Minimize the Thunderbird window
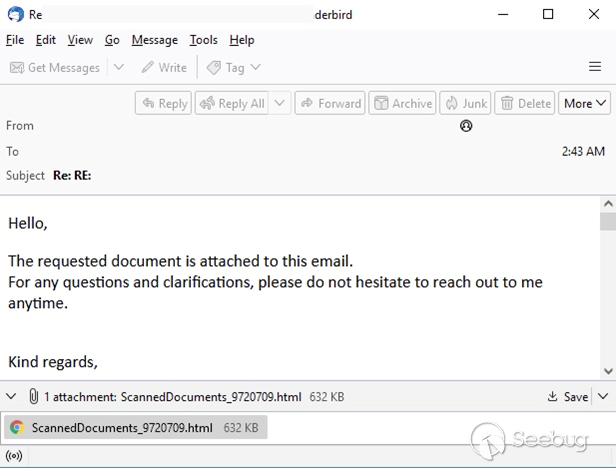The image size is (616, 468). tap(503, 15)
